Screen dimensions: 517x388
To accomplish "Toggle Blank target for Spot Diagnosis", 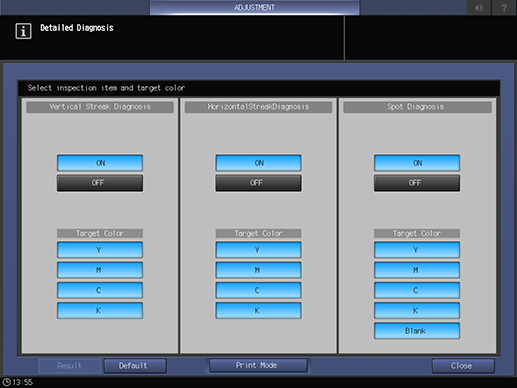I will 417,331.
